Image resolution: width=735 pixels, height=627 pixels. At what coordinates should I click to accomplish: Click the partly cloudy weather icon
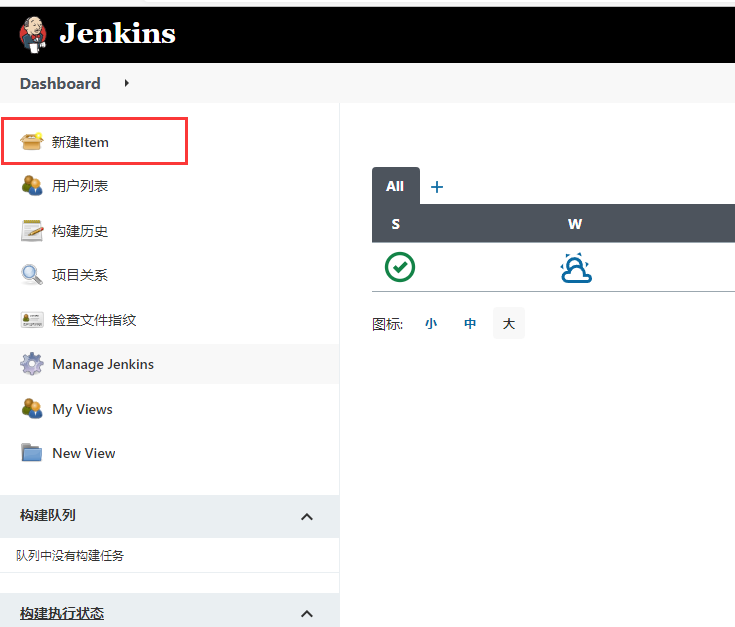[x=576, y=268]
